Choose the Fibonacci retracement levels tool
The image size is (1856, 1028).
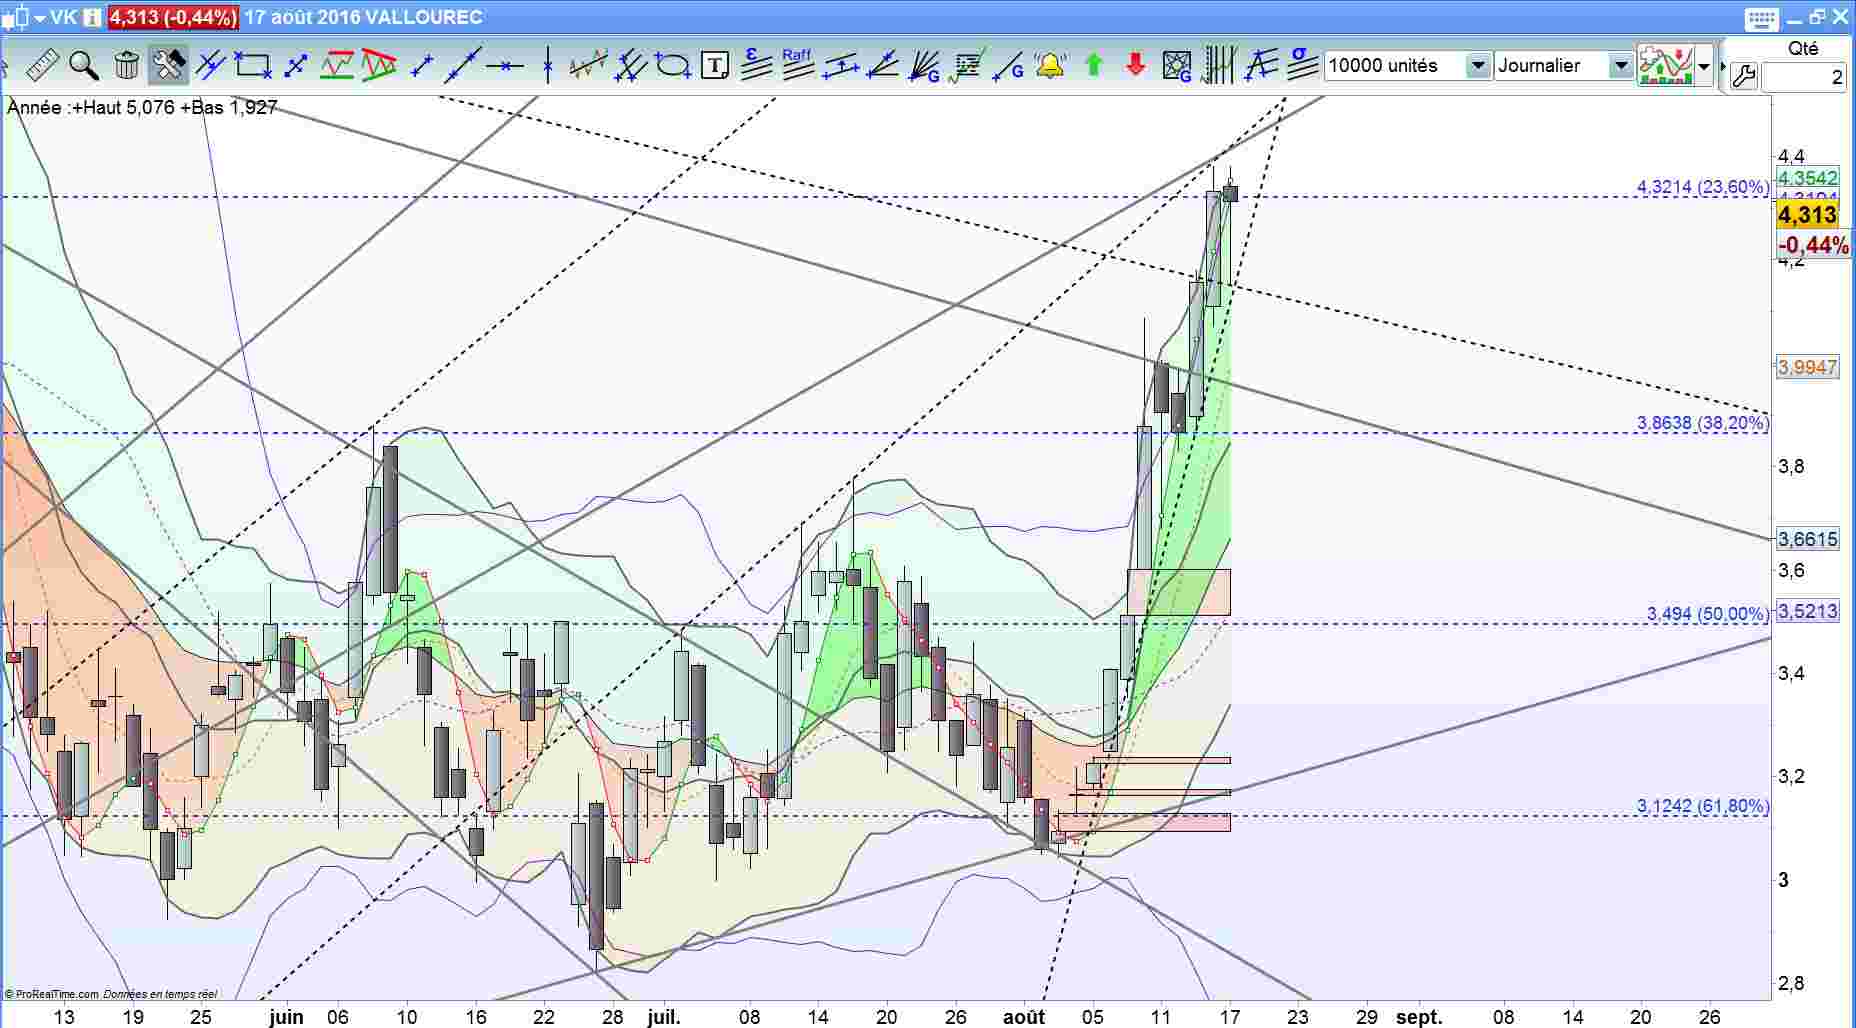point(967,66)
